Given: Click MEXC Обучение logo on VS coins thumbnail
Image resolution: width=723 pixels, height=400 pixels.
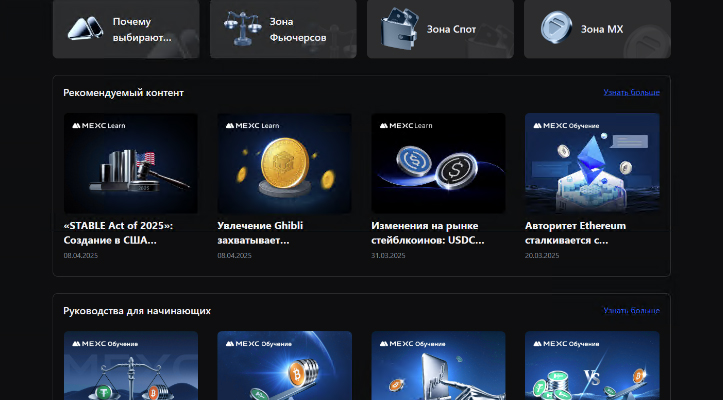Looking at the screenshot, I should pos(566,344).
